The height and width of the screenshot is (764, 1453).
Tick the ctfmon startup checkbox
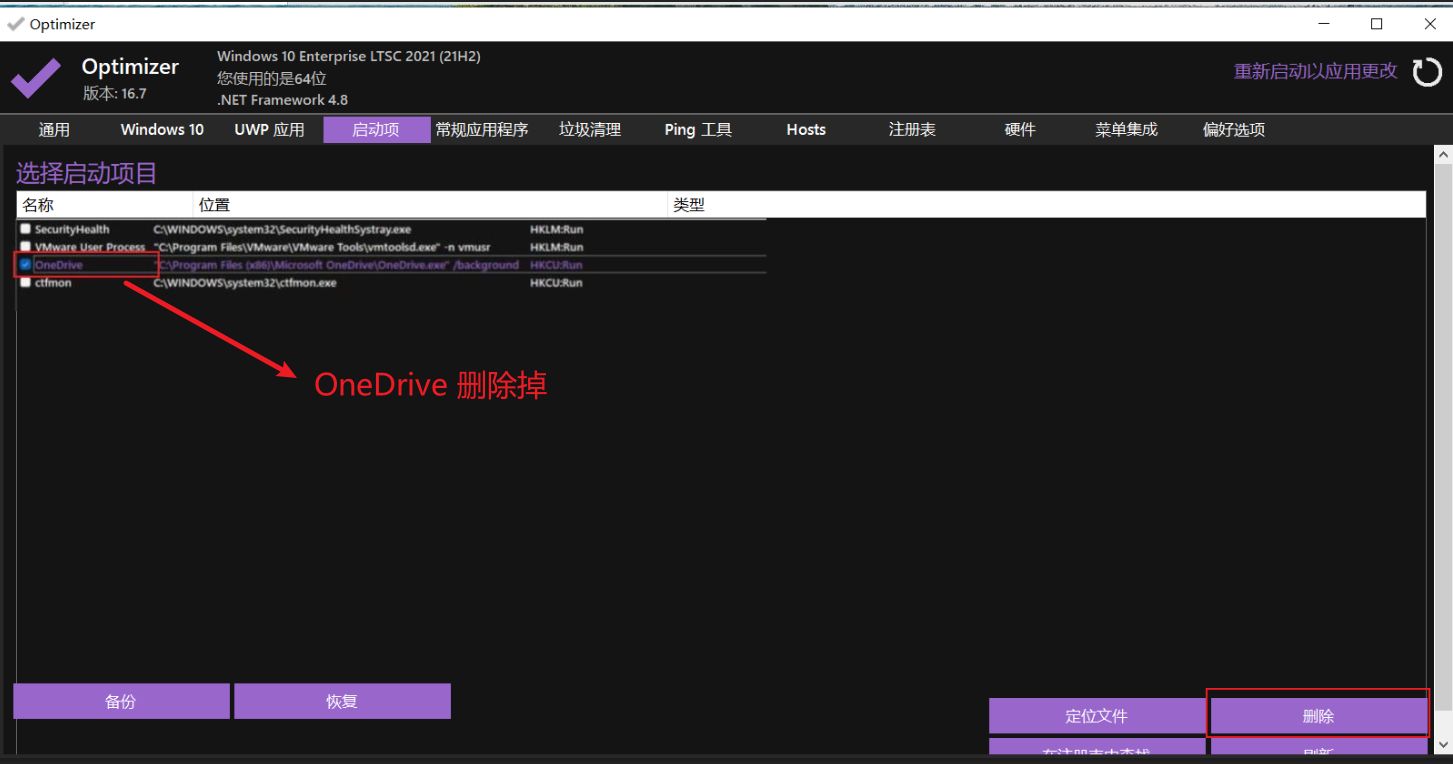26,283
